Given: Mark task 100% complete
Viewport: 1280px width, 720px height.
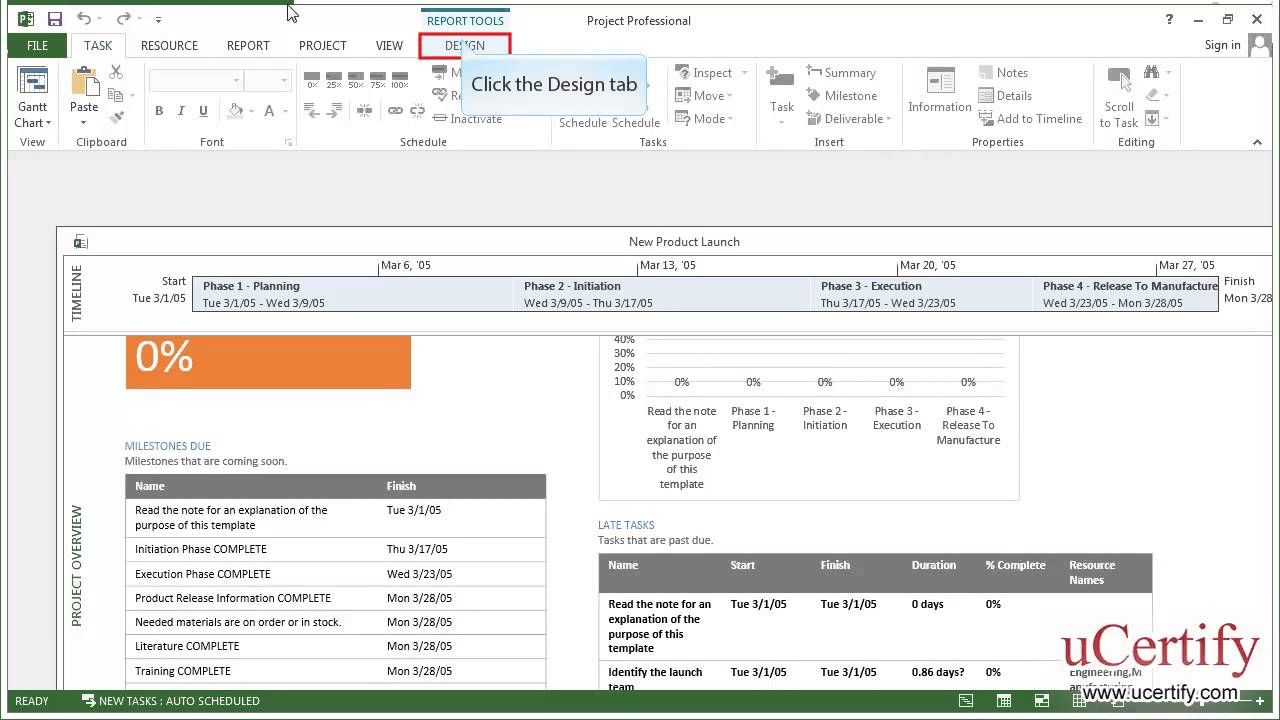Looking at the screenshot, I should point(400,79).
